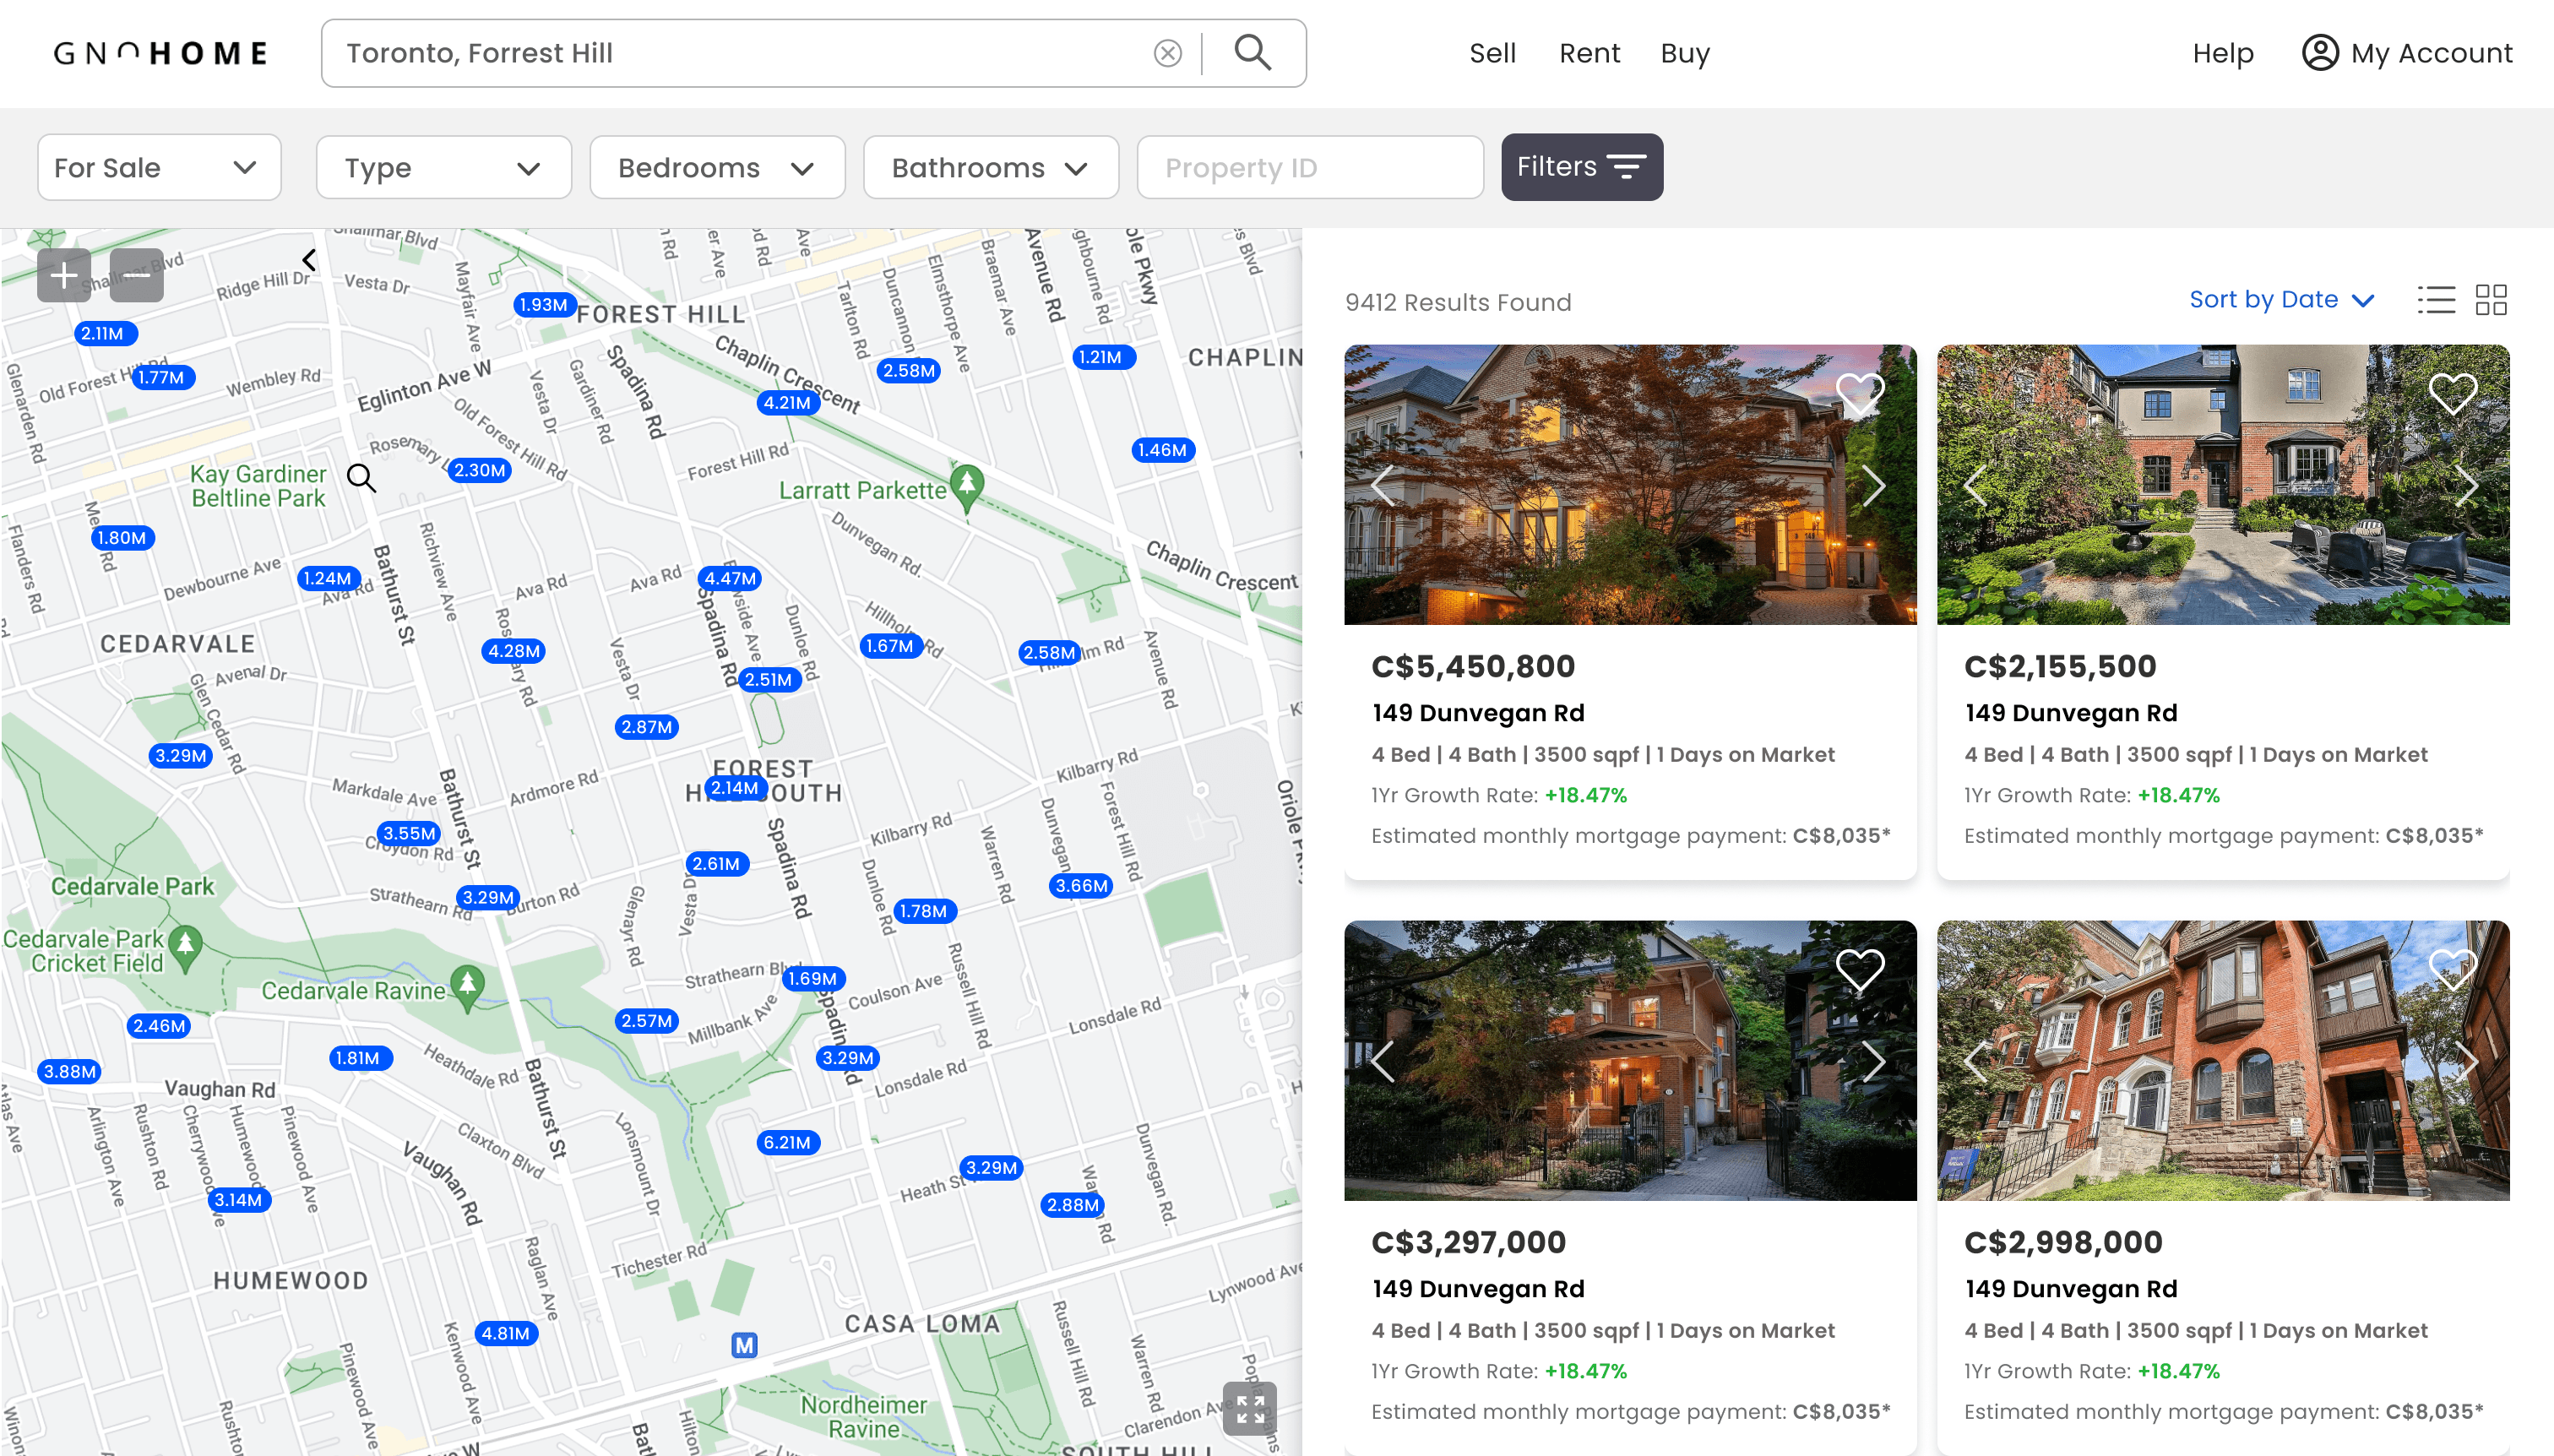The height and width of the screenshot is (1456, 2554).
Task: Open the Buy menu item
Action: point(1684,53)
